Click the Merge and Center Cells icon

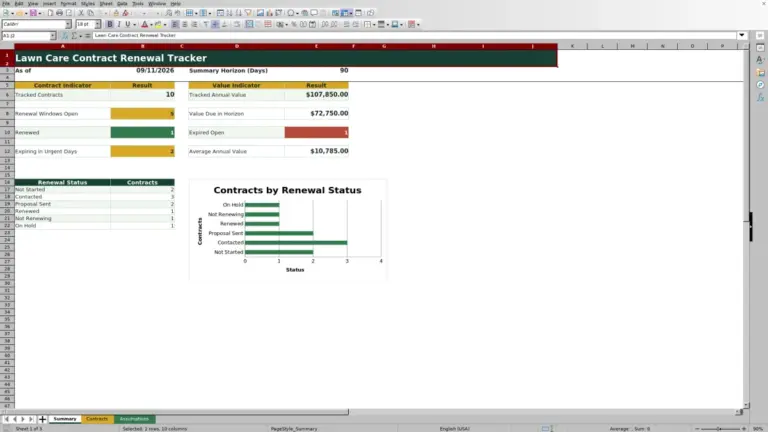(249, 24)
